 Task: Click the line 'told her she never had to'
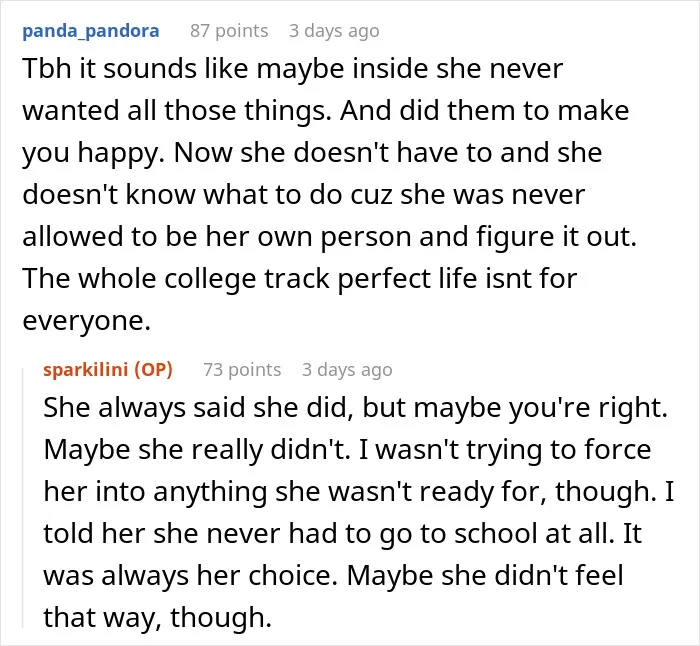pos(342,534)
